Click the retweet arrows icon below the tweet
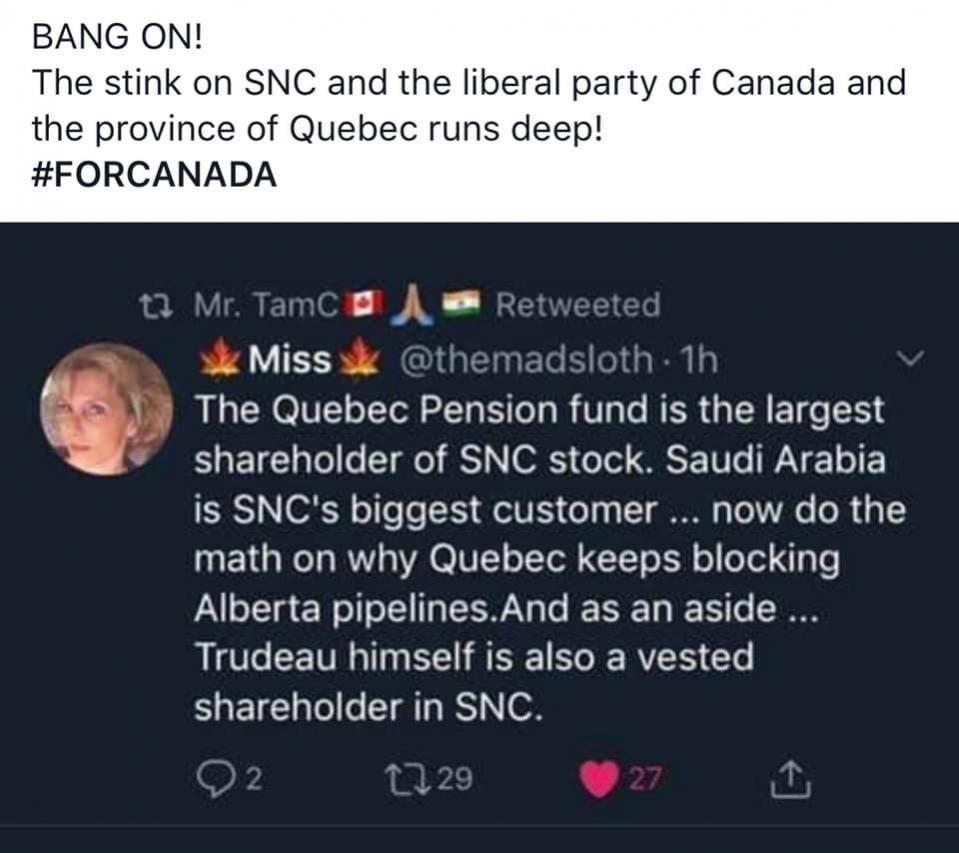The image size is (959, 853). (x=404, y=777)
